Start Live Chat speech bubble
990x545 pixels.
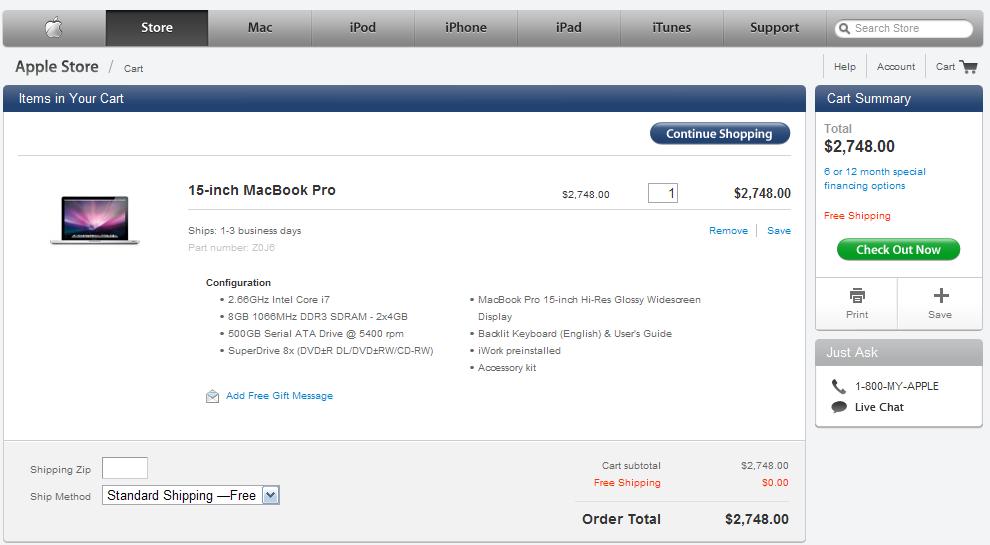(839, 407)
